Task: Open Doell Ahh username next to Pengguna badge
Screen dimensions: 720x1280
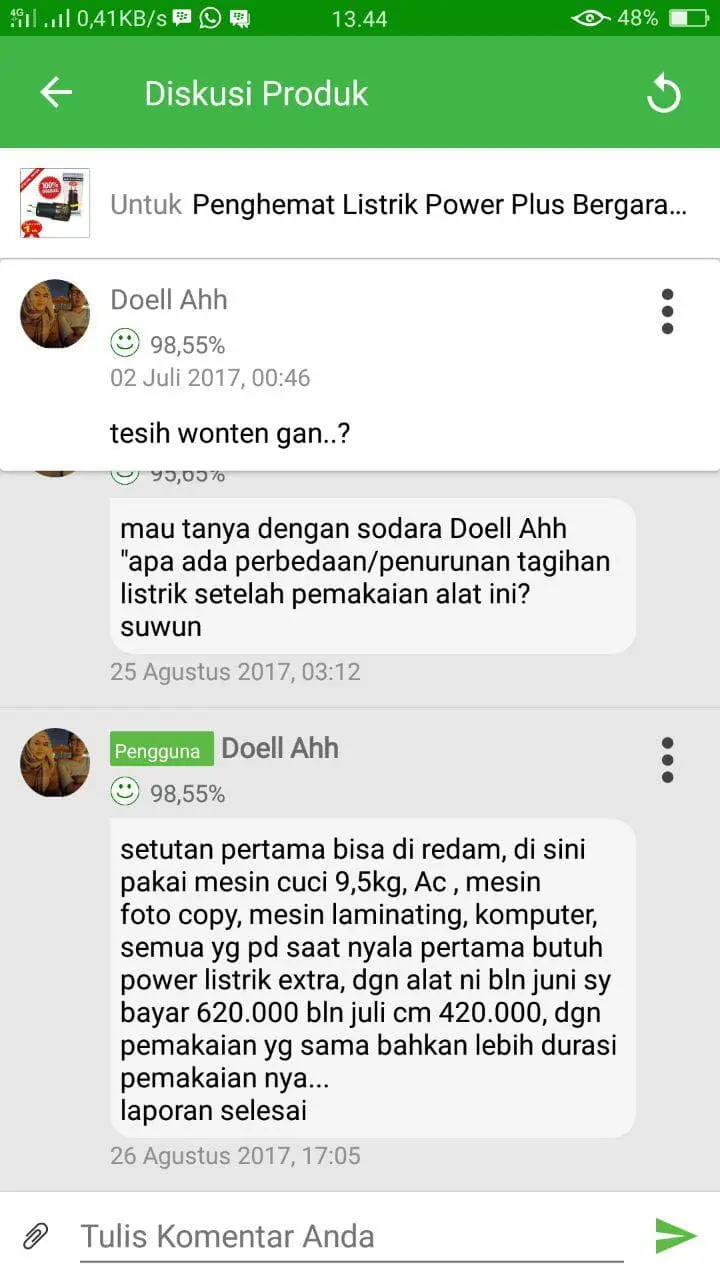Action: [280, 748]
